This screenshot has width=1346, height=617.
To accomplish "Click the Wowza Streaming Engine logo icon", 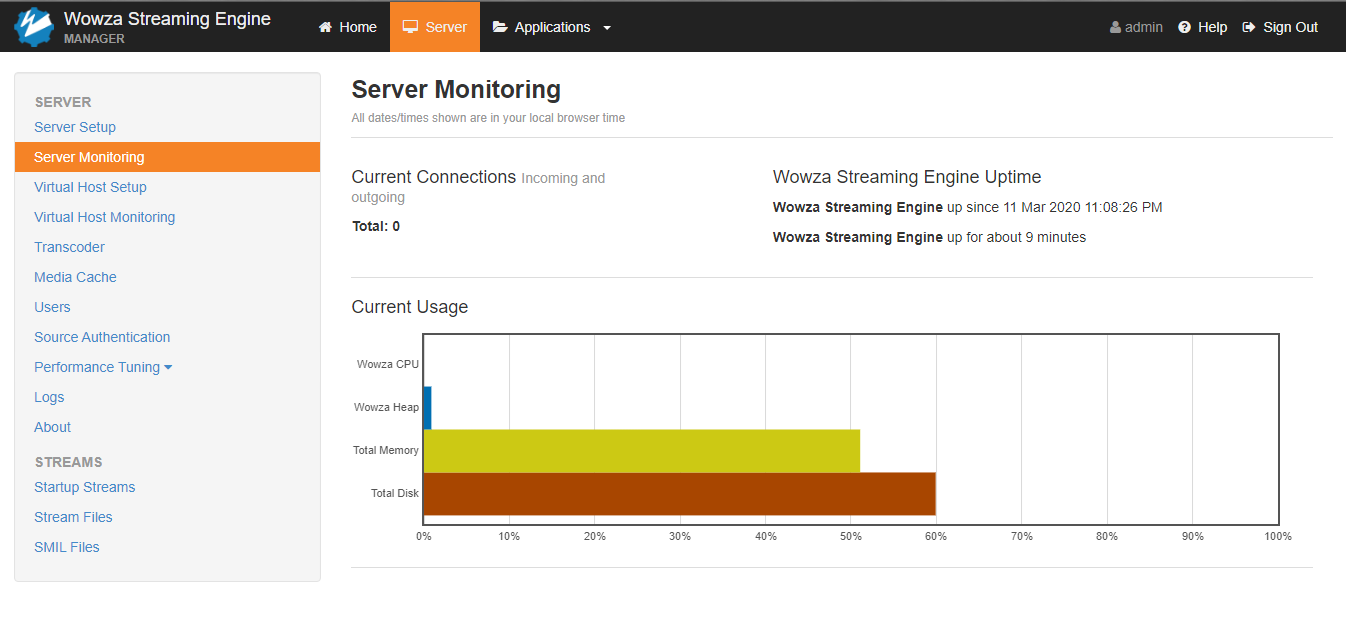I will pyautogui.click(x=34, y=27).
